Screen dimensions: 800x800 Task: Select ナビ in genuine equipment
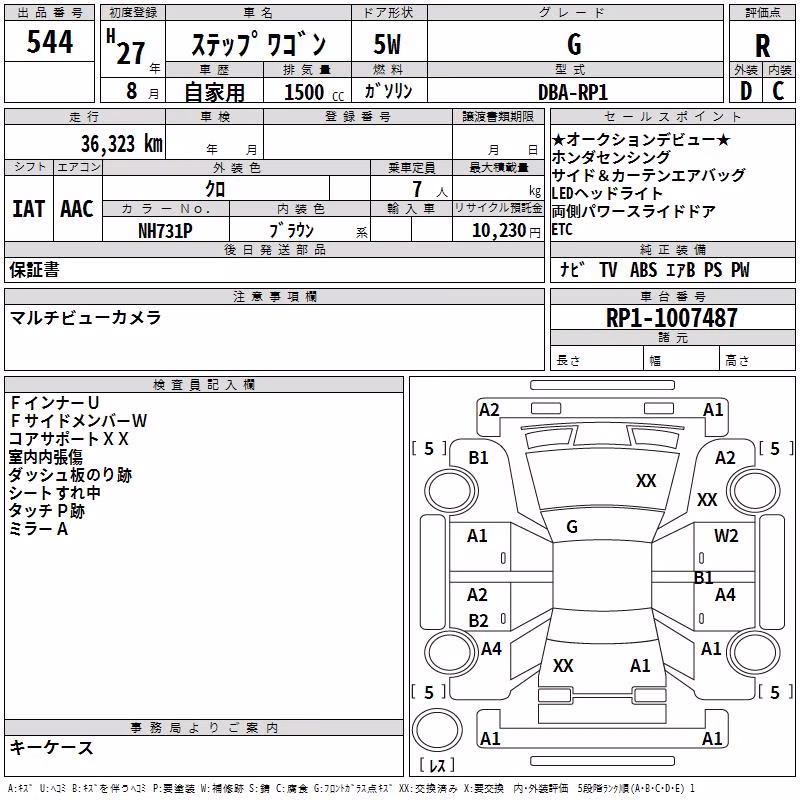[571, 270]
